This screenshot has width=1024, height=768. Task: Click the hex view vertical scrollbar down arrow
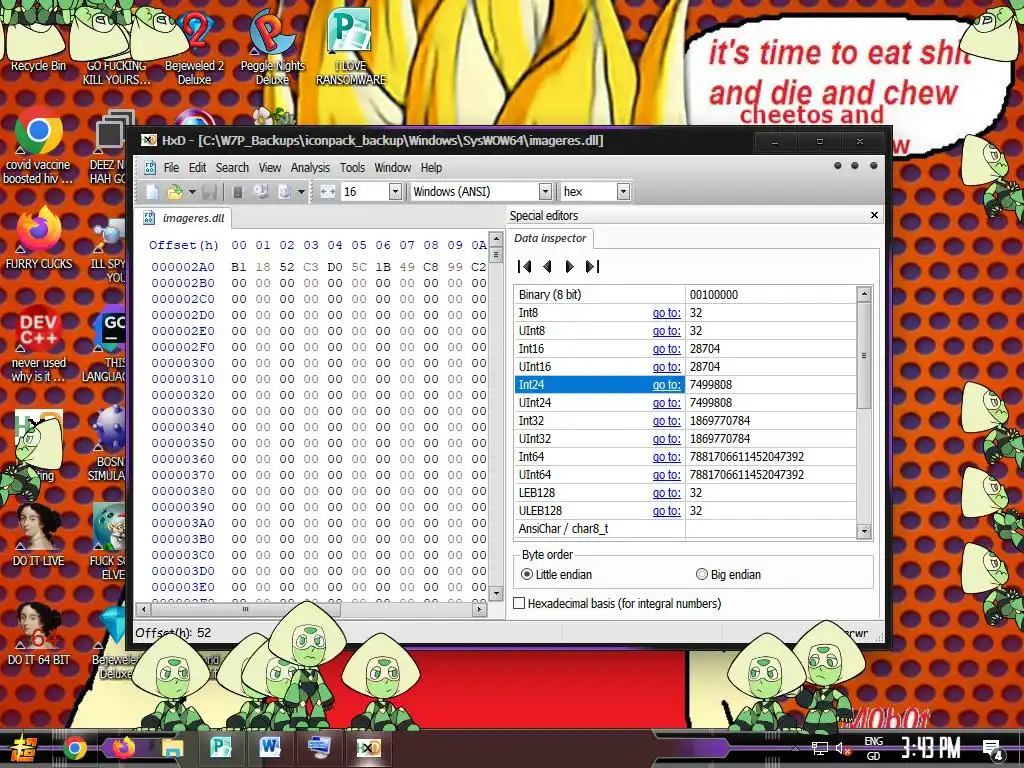pos(496,593)
